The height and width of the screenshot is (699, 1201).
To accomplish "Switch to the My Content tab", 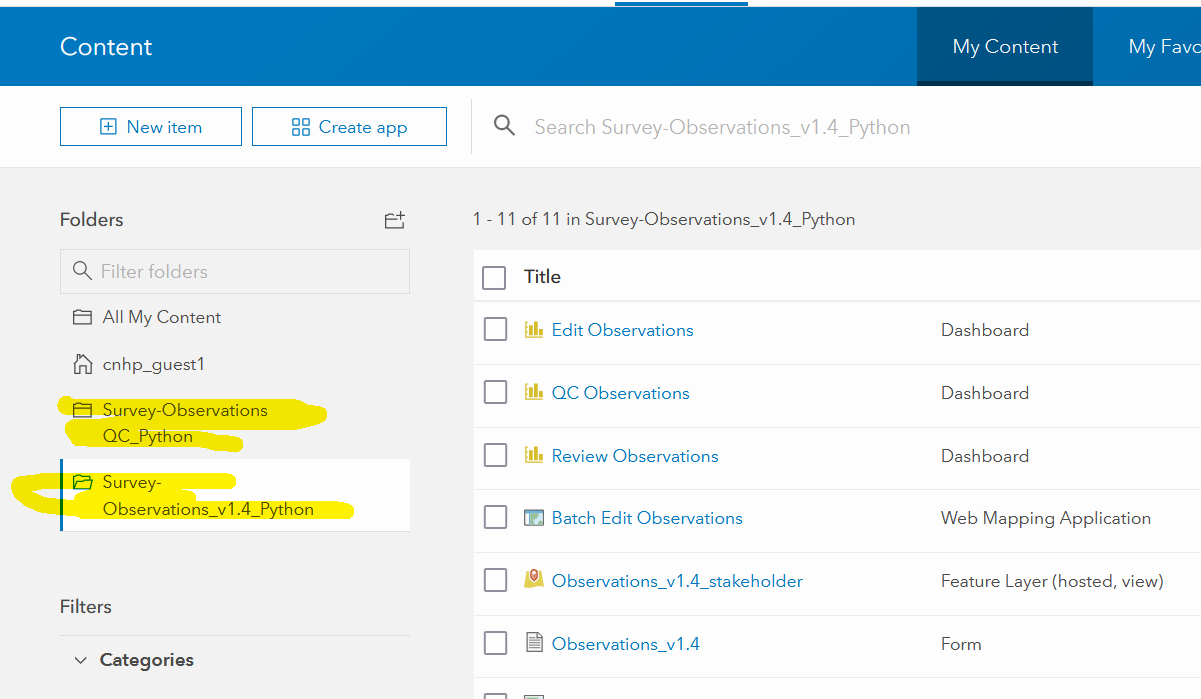I will (x=1005, y=46).
